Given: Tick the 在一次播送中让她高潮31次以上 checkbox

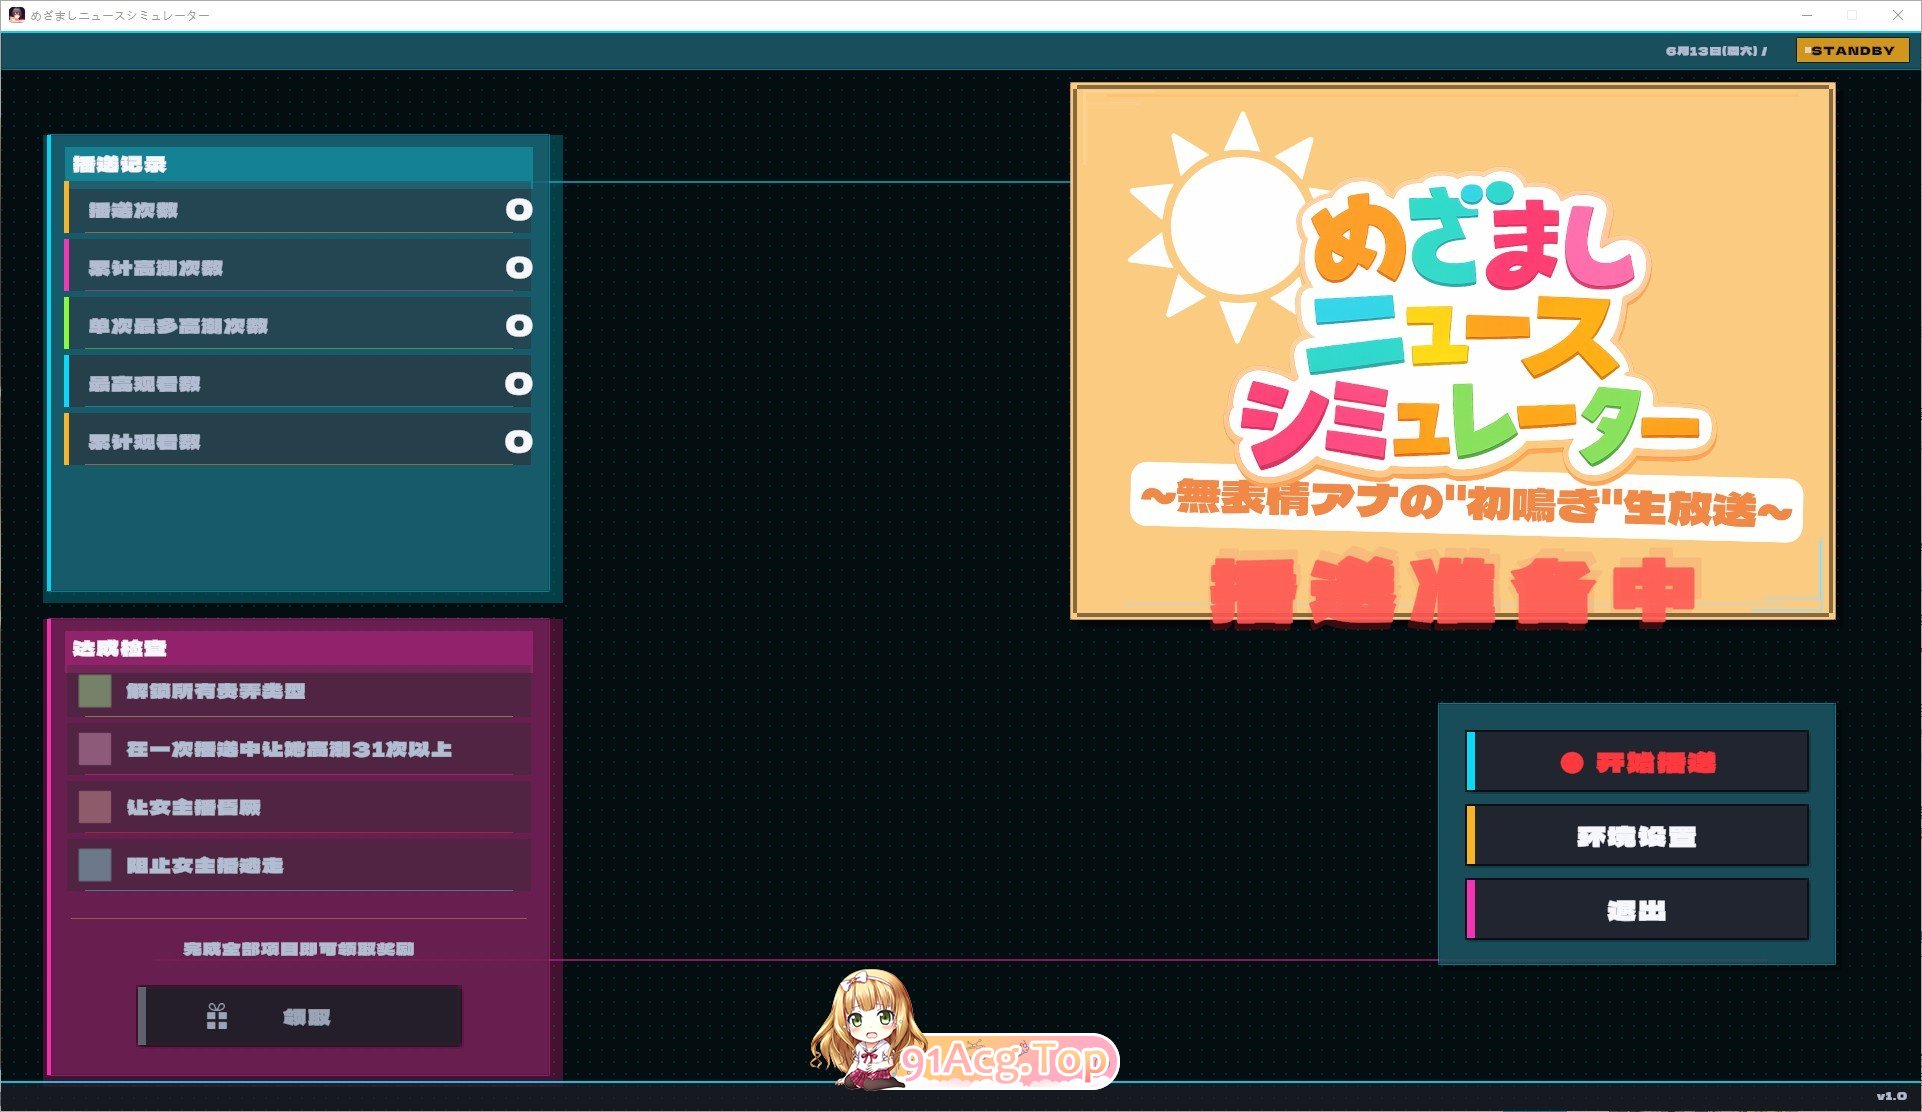Looking at the screenshot, I should (x=95, y=749).
